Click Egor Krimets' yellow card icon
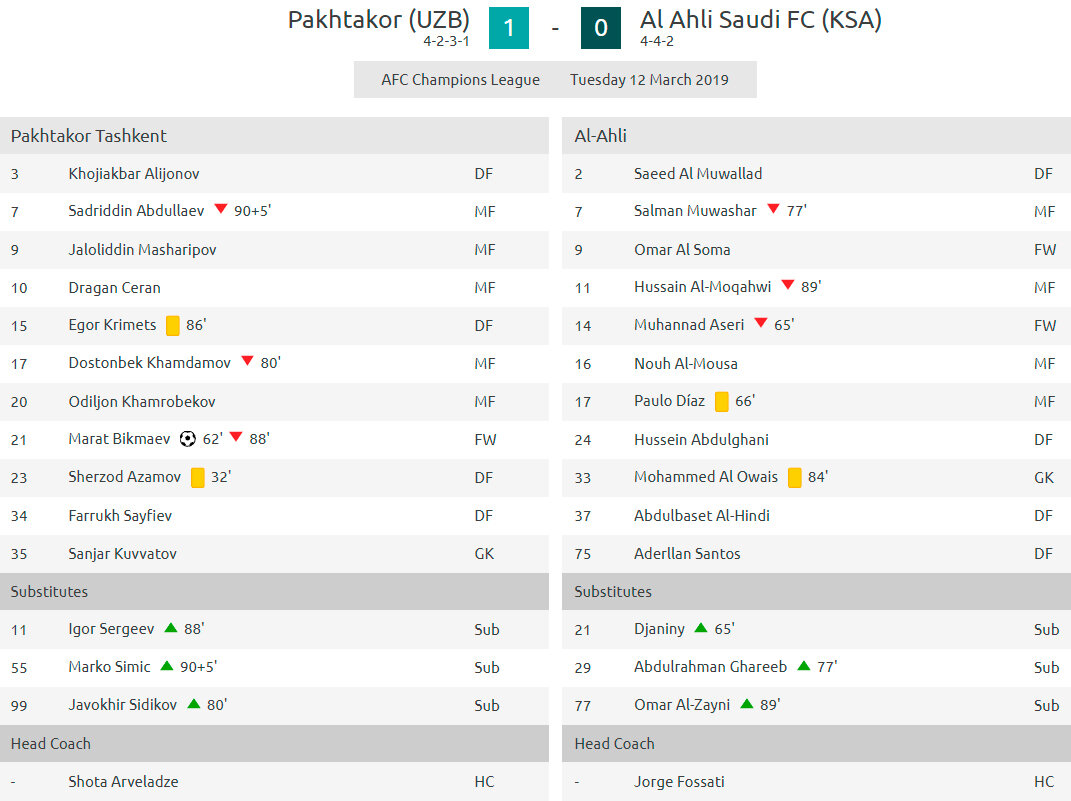The image size is (1071, 801). 173,325
